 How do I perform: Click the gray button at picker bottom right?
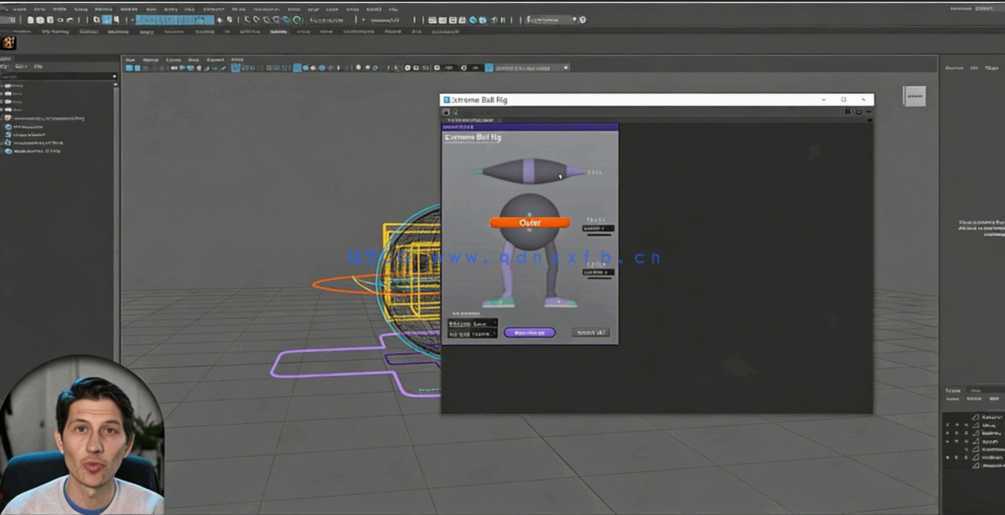tap(592, 332)
